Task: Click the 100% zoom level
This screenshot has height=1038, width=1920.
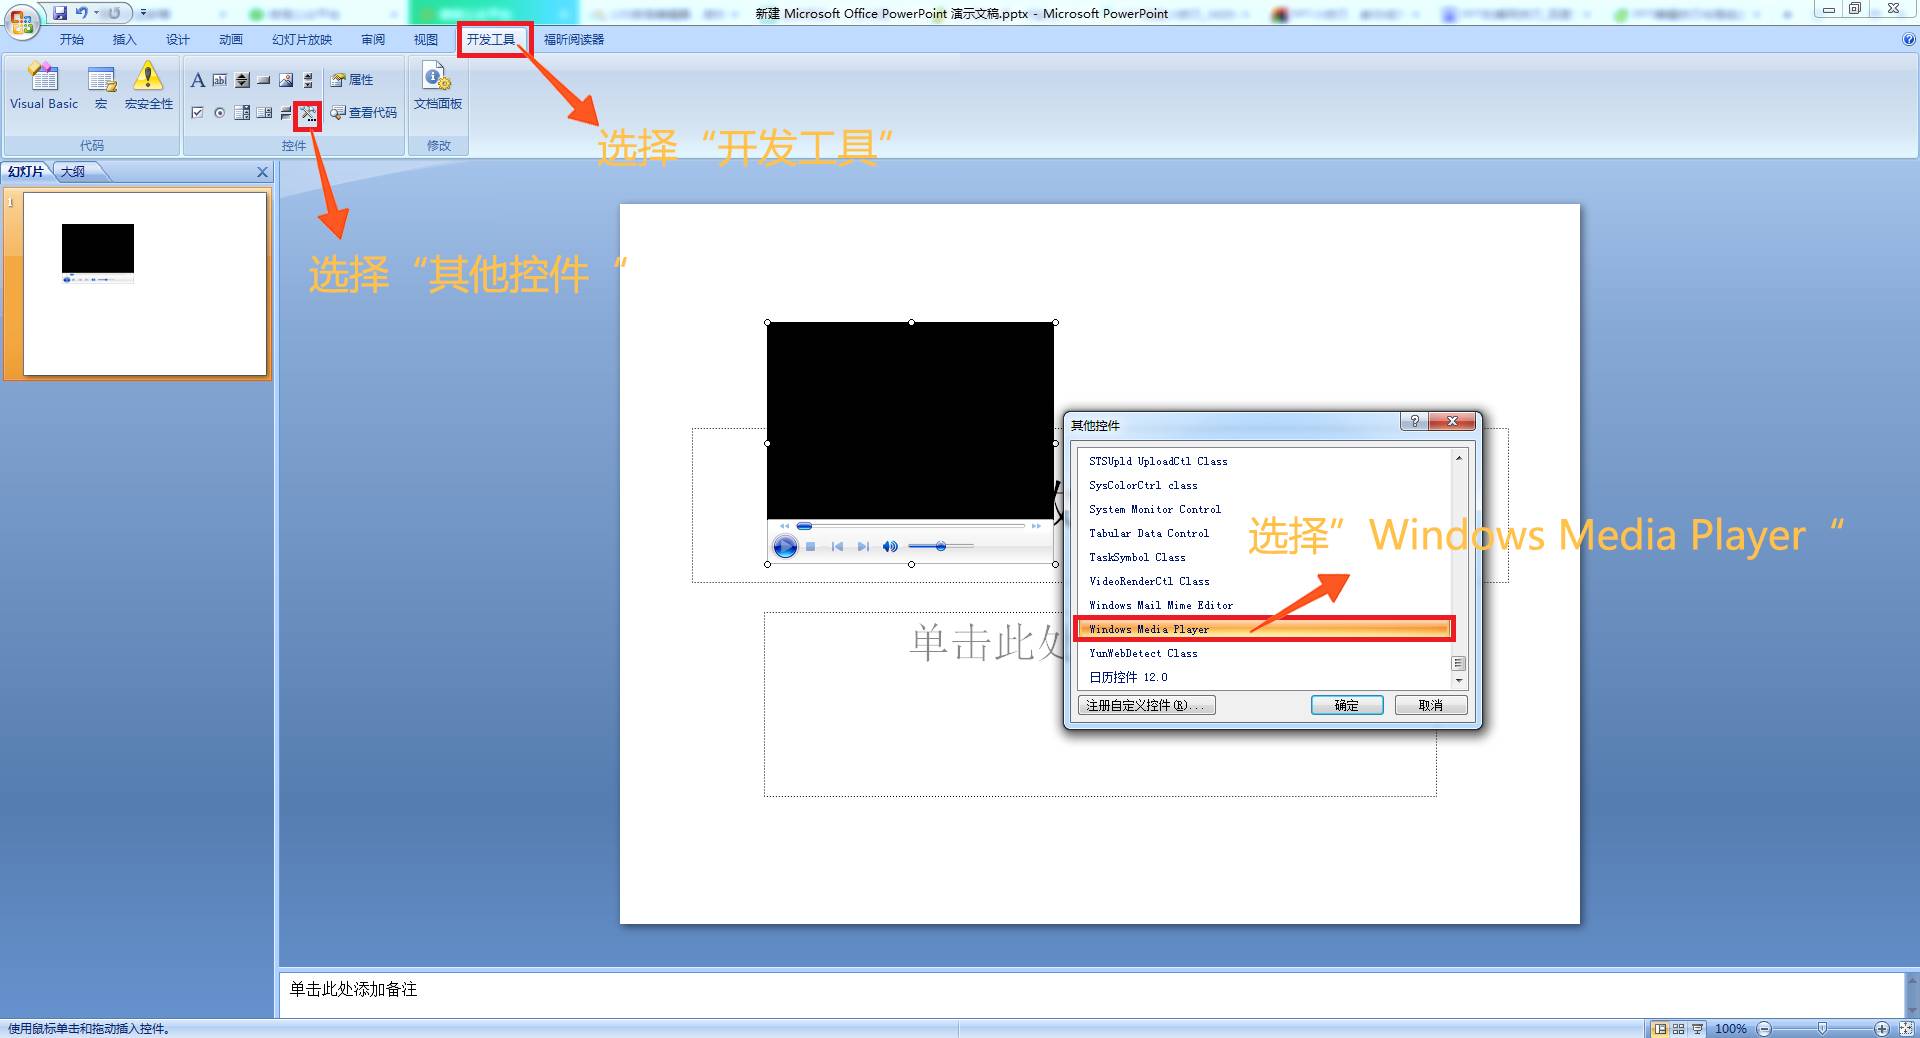Action: point(1731,1029)
